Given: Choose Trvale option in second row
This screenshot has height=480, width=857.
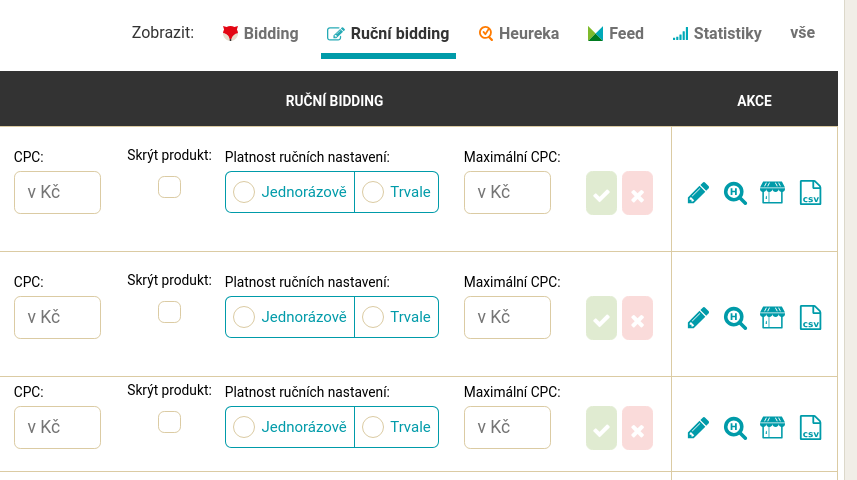Looking at the screenshot, I should tap(396, 317).
